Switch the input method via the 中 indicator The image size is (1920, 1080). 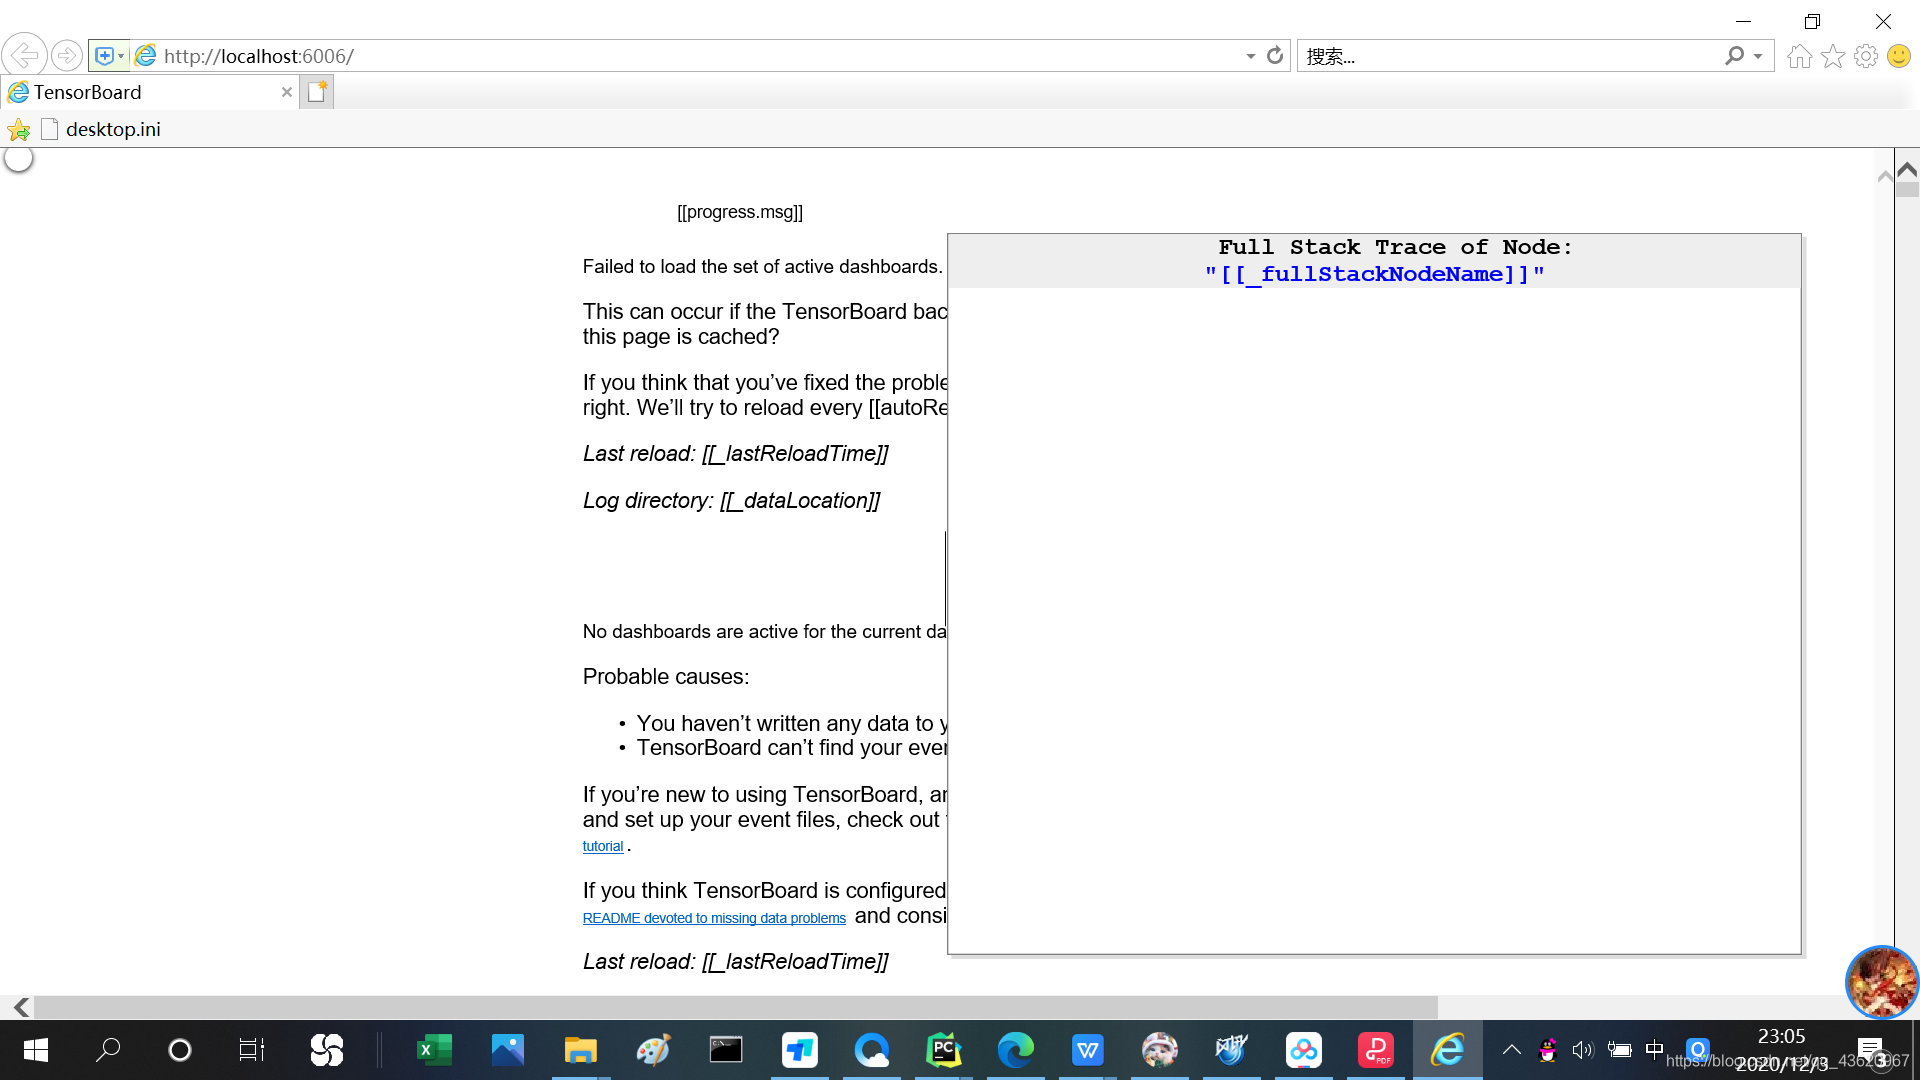point(1655,1050)
